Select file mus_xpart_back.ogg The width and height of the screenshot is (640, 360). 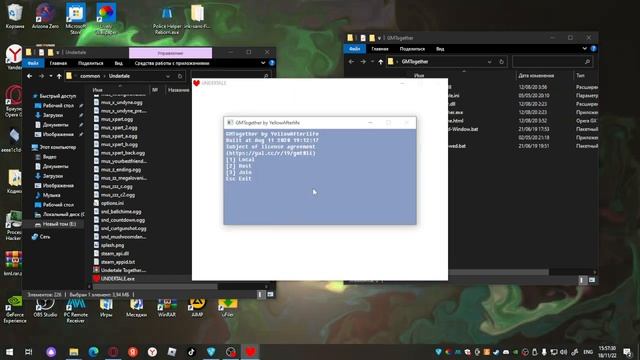click(x=122, y=153)
